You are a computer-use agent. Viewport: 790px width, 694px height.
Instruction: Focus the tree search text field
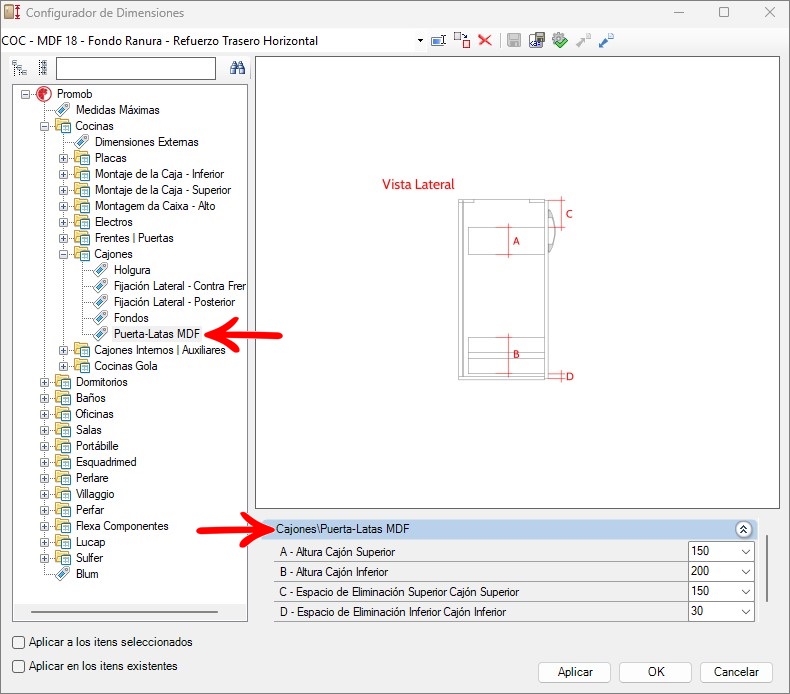pyautogui.click(x=136, y=68)
